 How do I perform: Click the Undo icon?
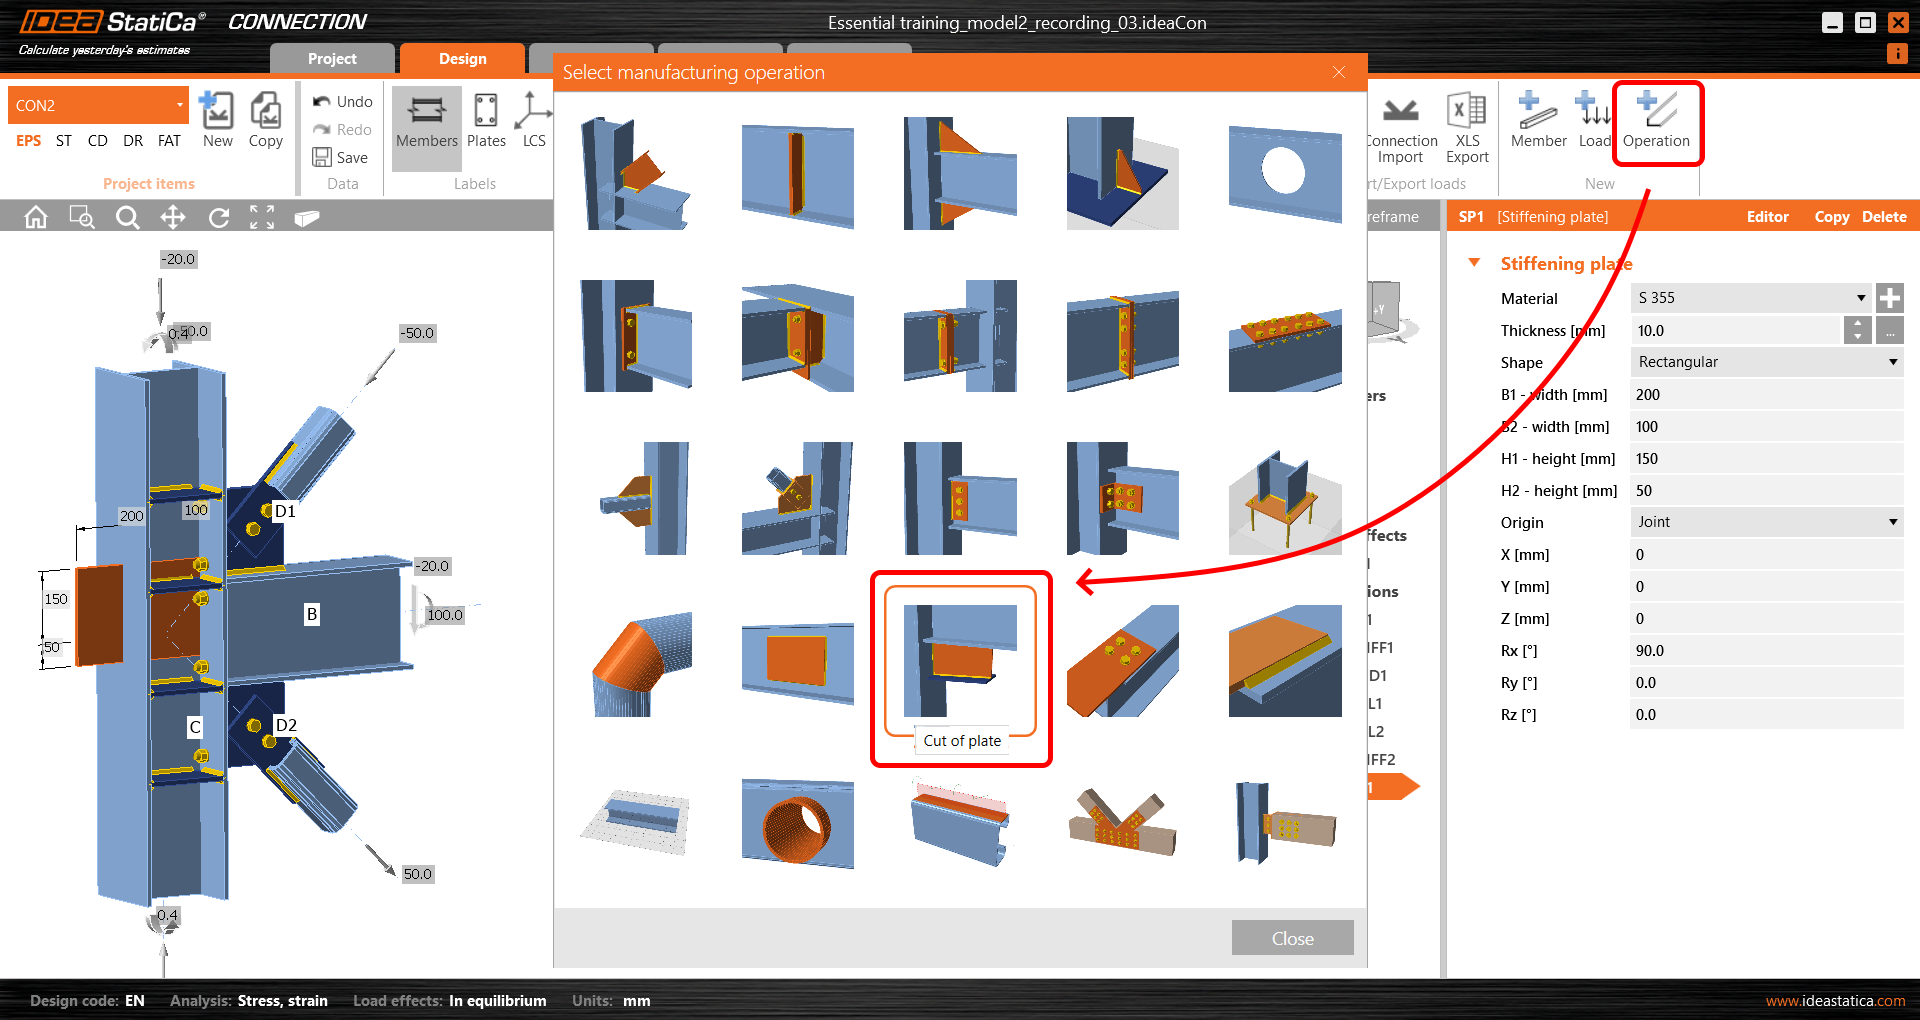pos(342,101)
